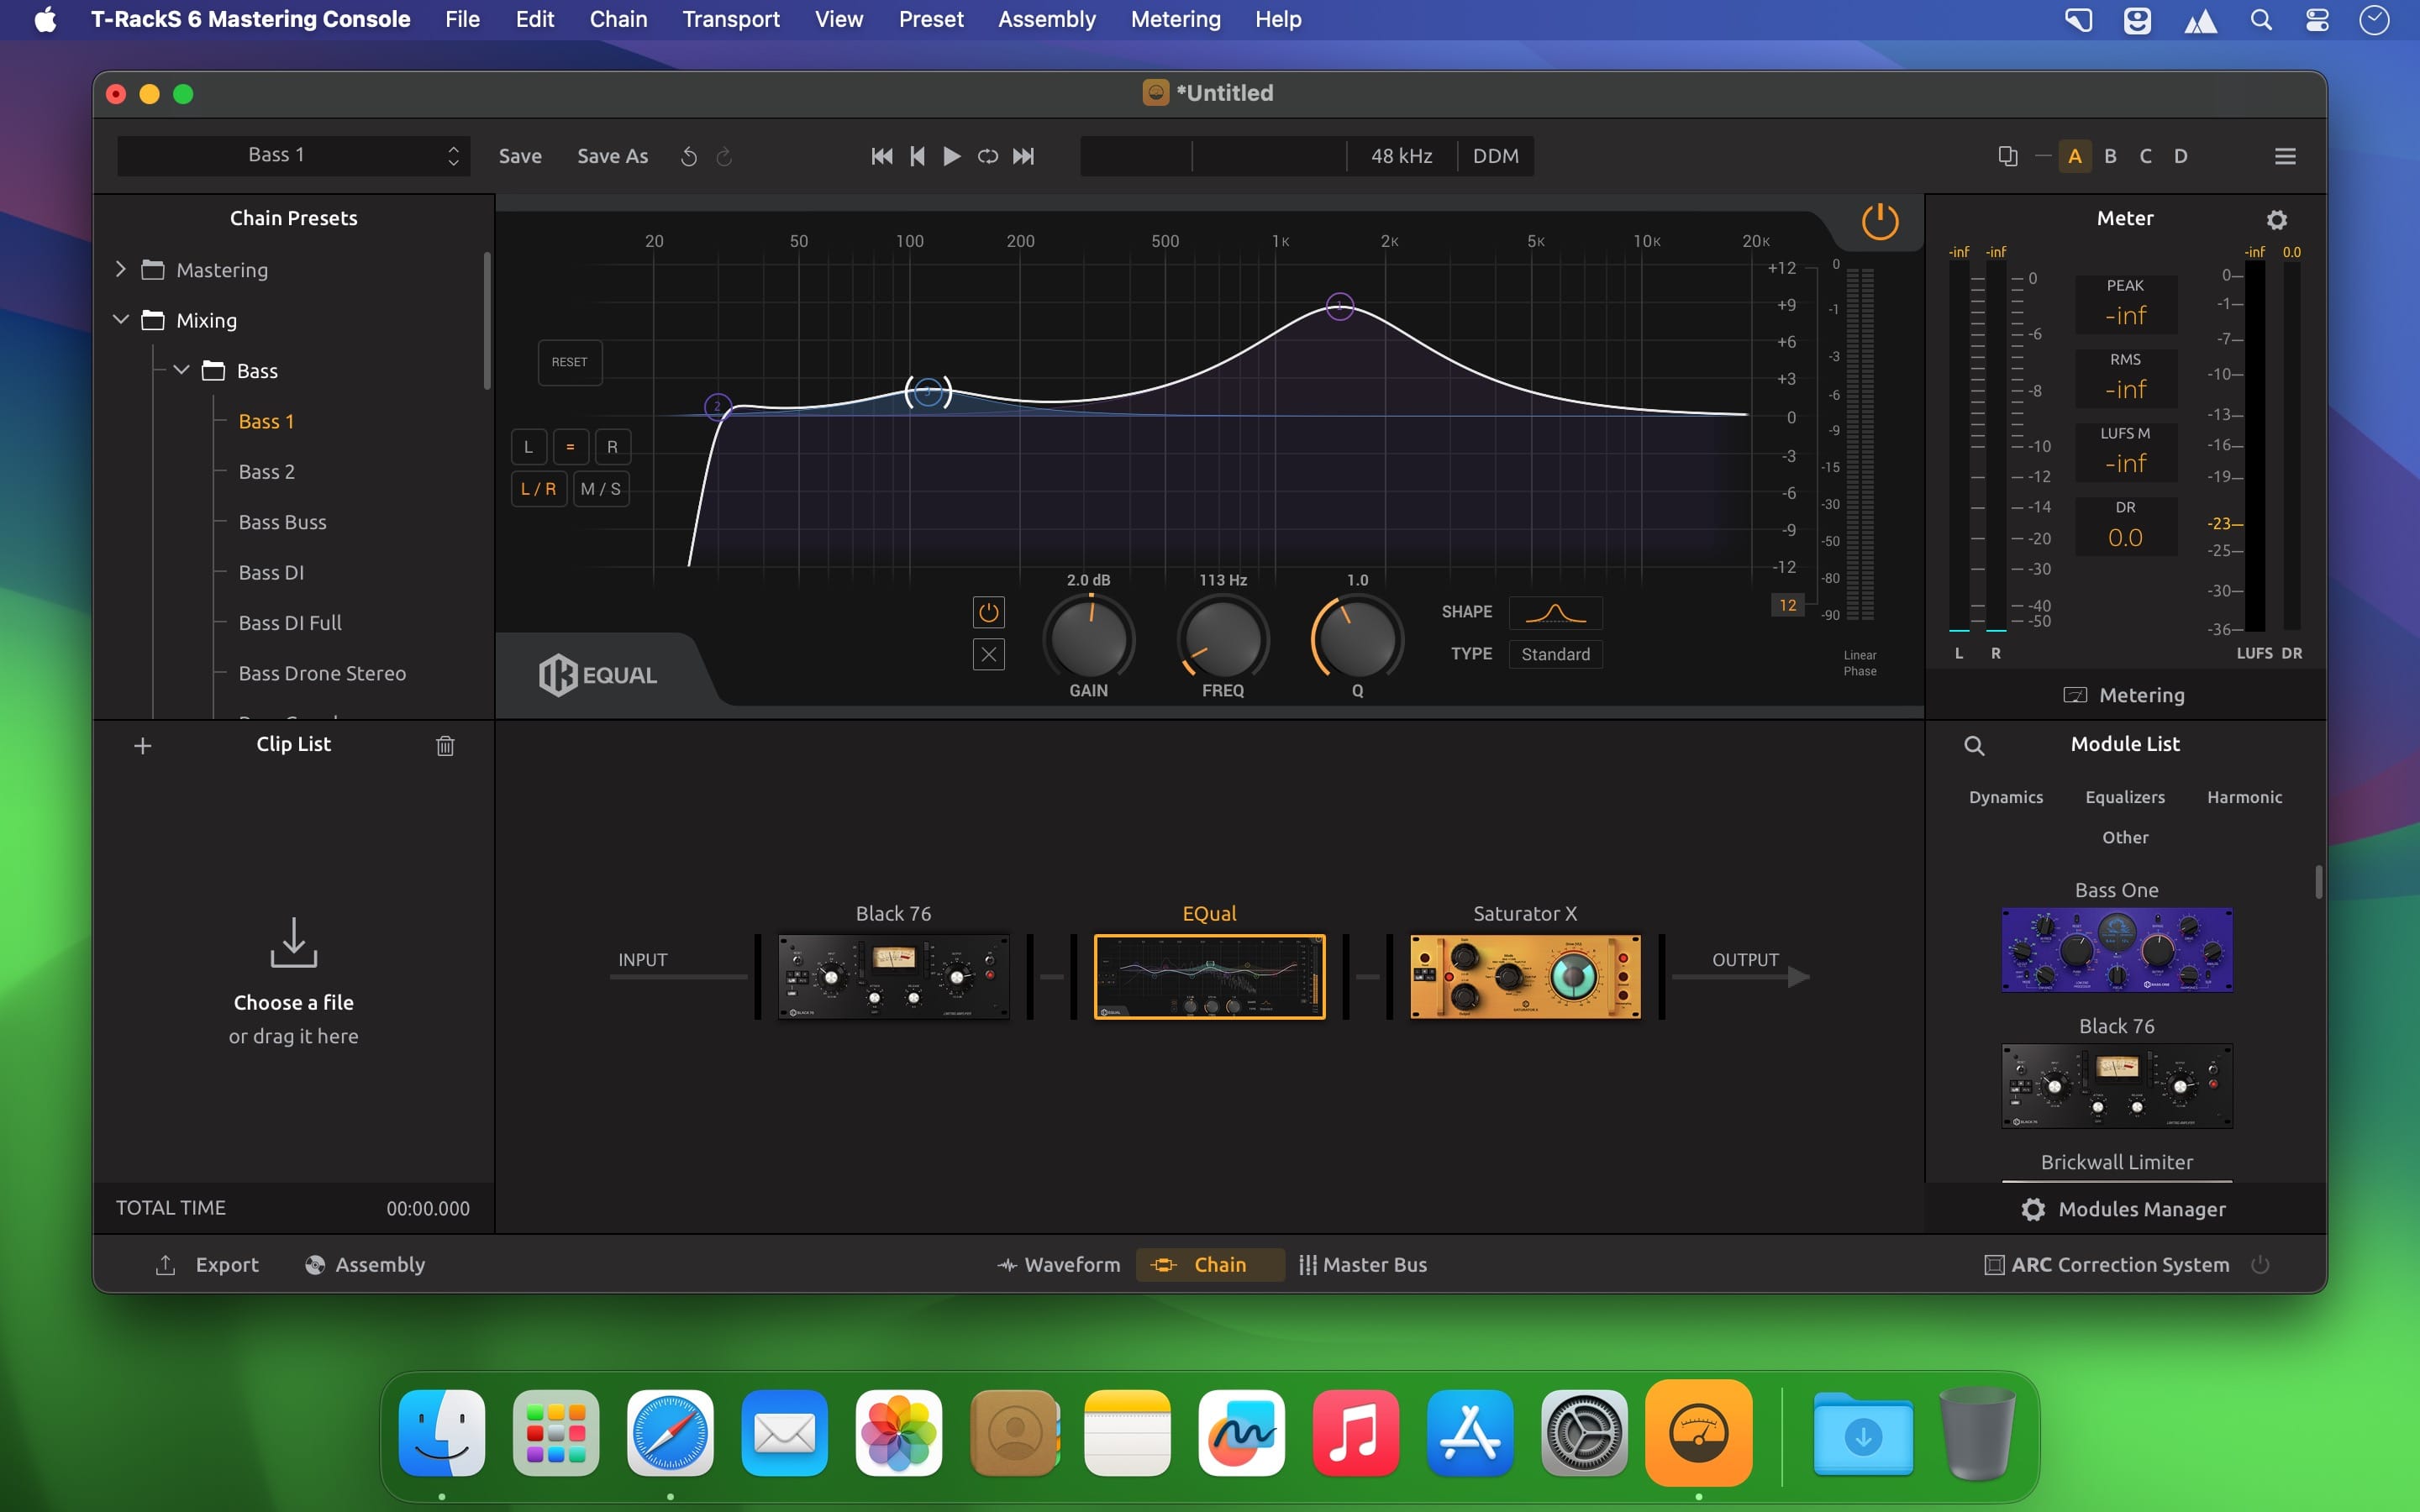The image size is (2420, 1512).
Task: Select the R channel button
Action: click(612, 447)
